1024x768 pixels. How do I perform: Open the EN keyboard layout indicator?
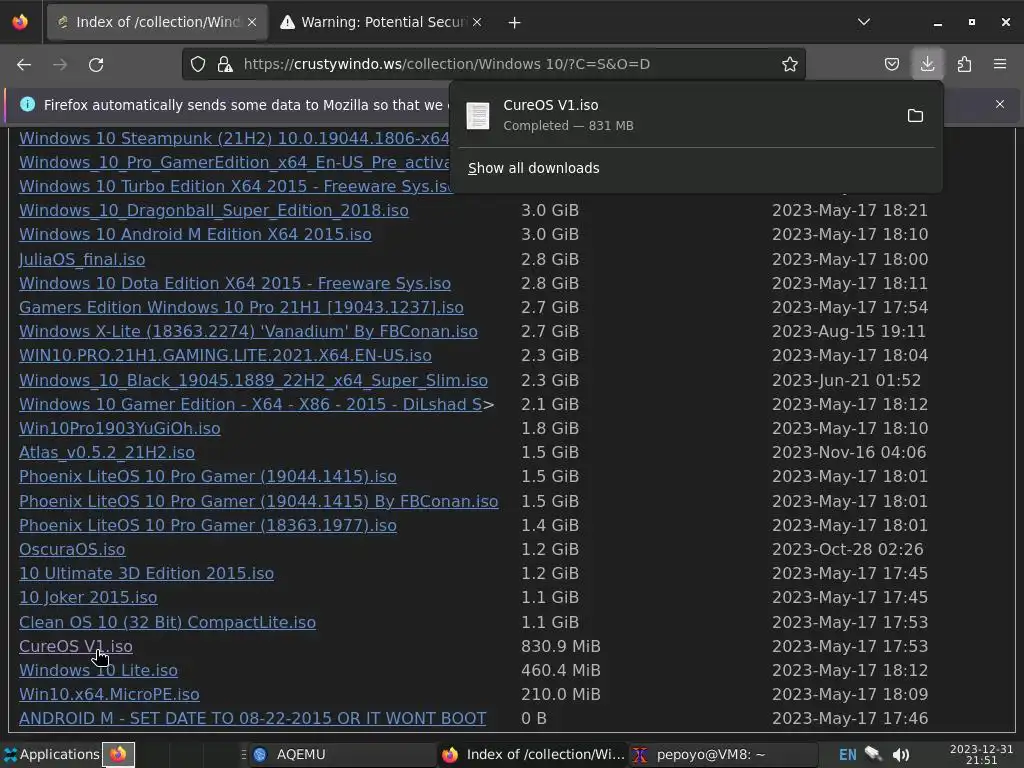coord(848,755)
